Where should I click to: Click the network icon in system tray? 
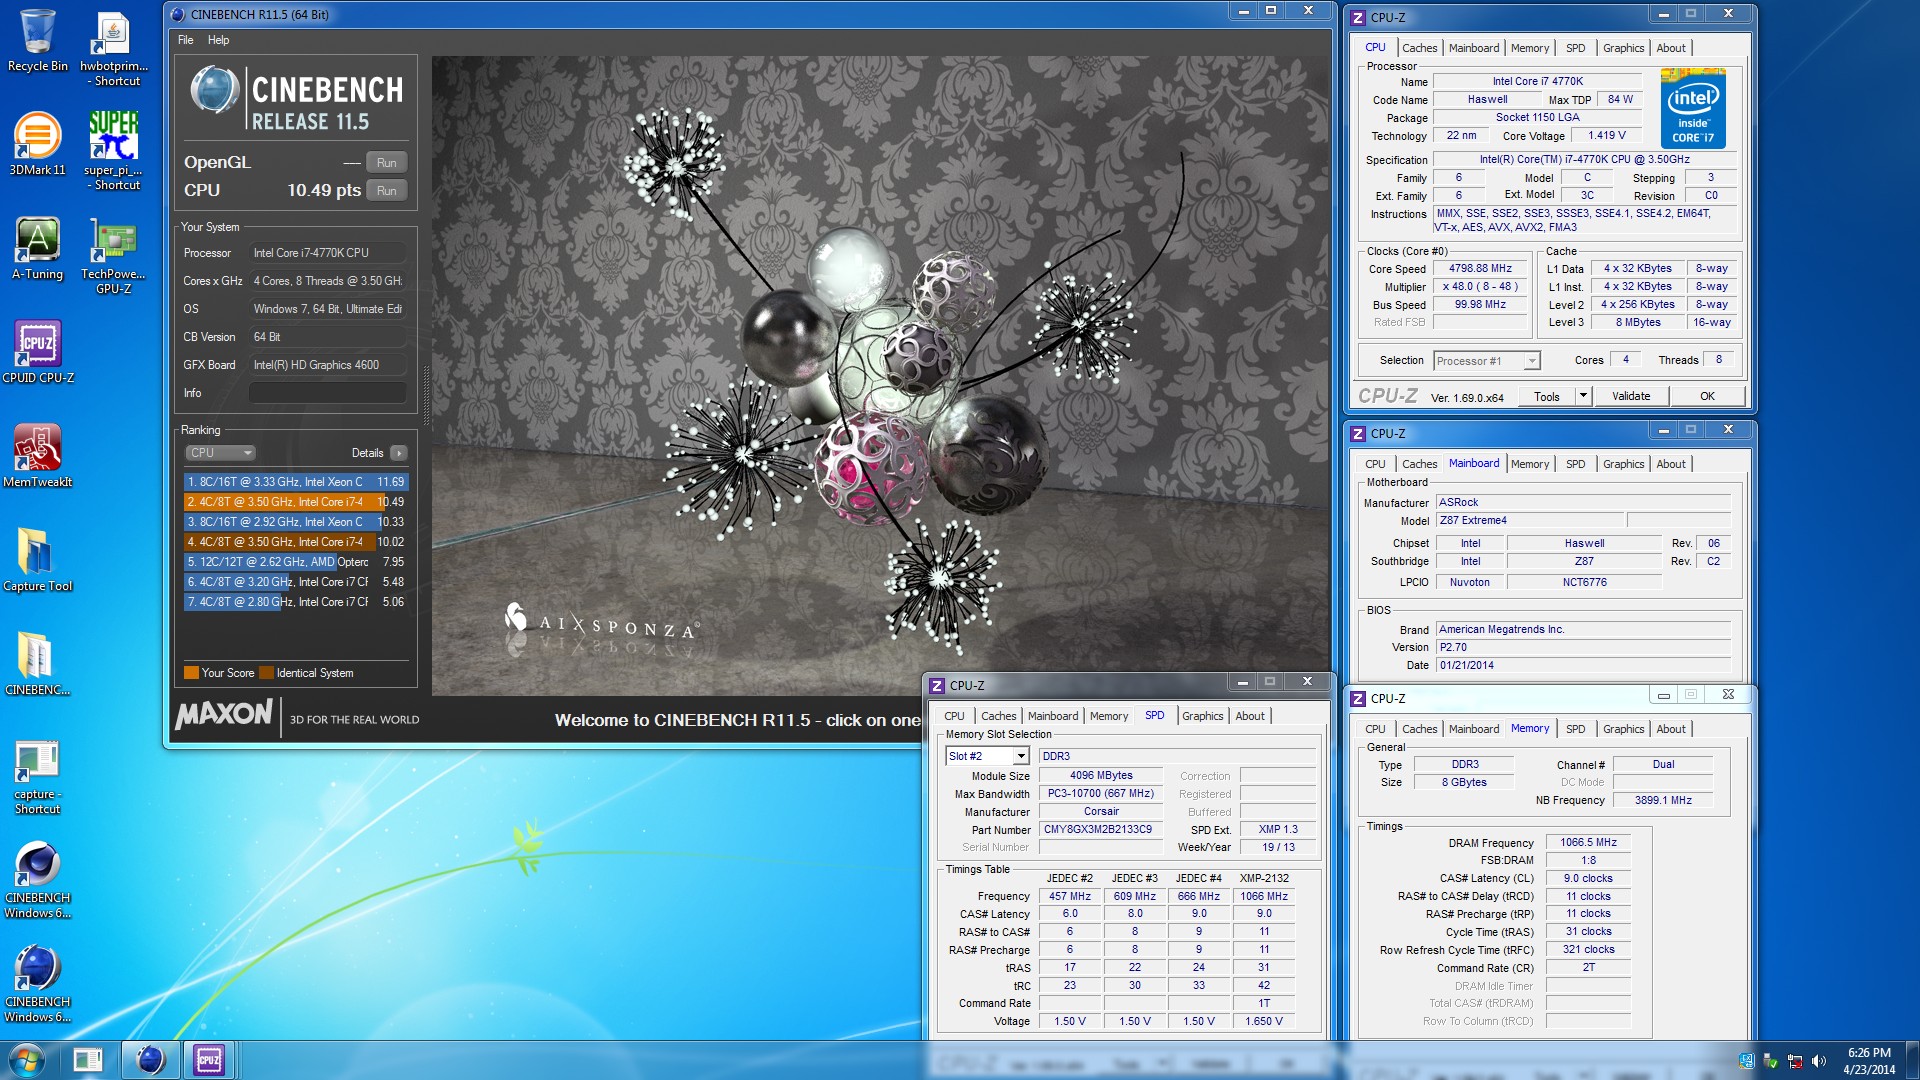click(1795, 1061)
